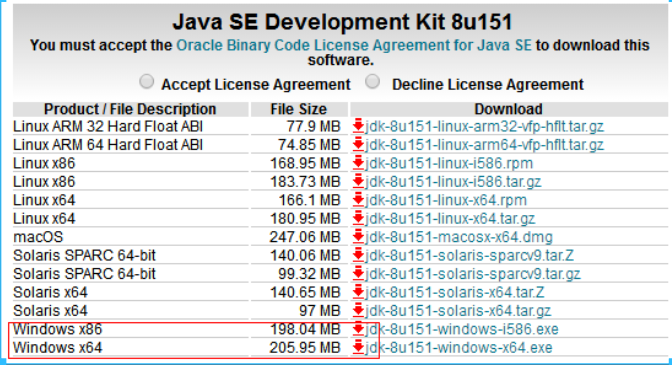Download jdk-8u151-macosx-x64.dmg file
This screenshot has width=672, height=365.
pos(459,237)
